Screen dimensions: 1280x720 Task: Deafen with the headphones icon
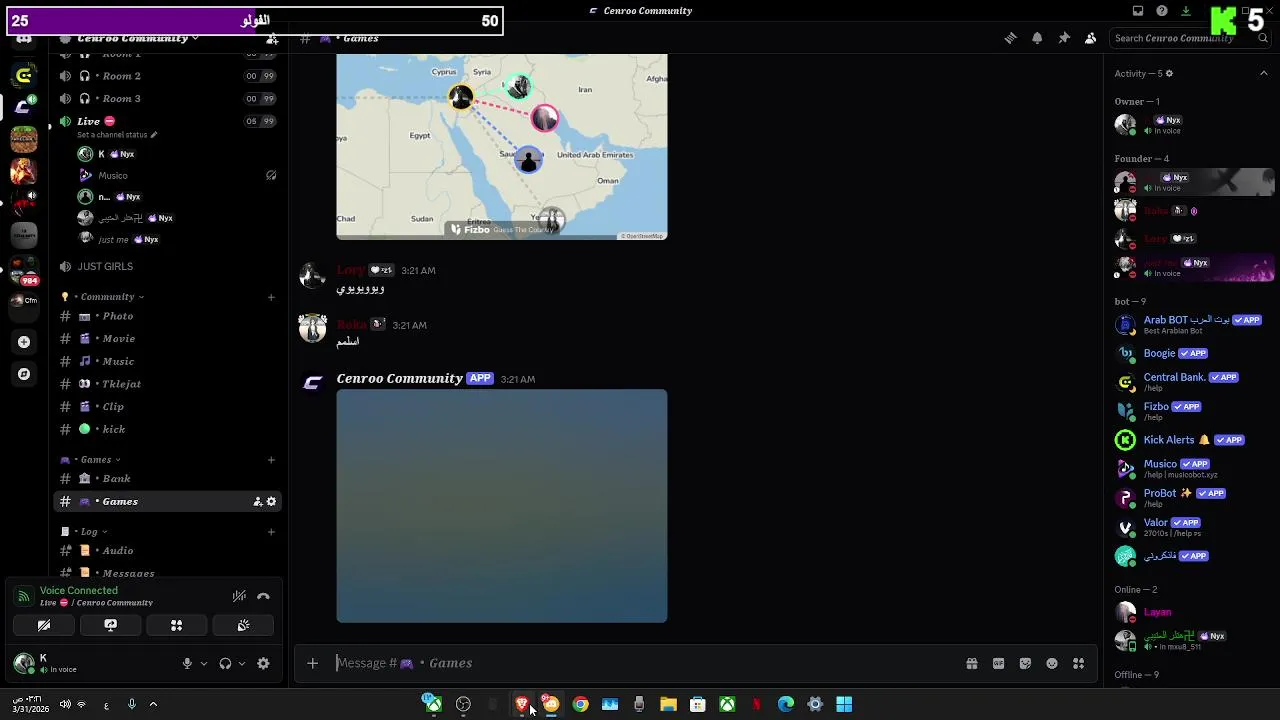tap(225, 663)
